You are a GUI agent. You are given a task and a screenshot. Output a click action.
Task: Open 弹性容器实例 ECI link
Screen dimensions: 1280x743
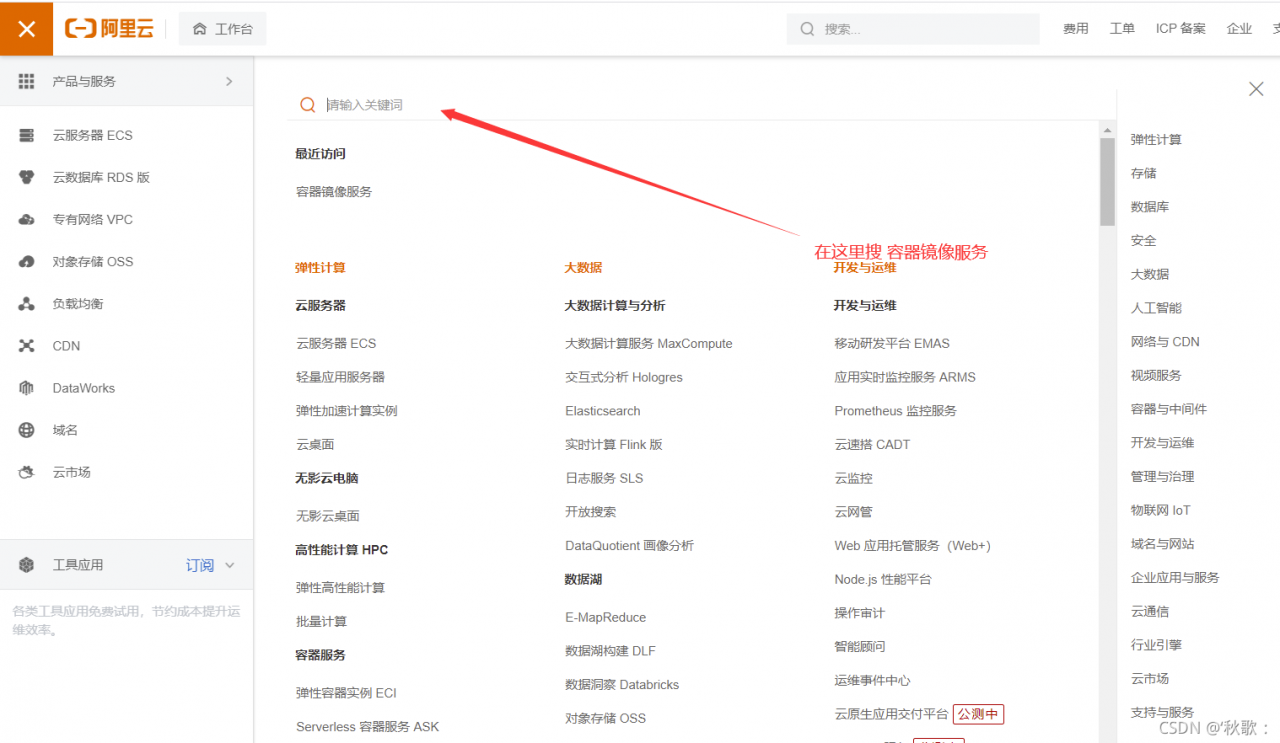[346, 693]
